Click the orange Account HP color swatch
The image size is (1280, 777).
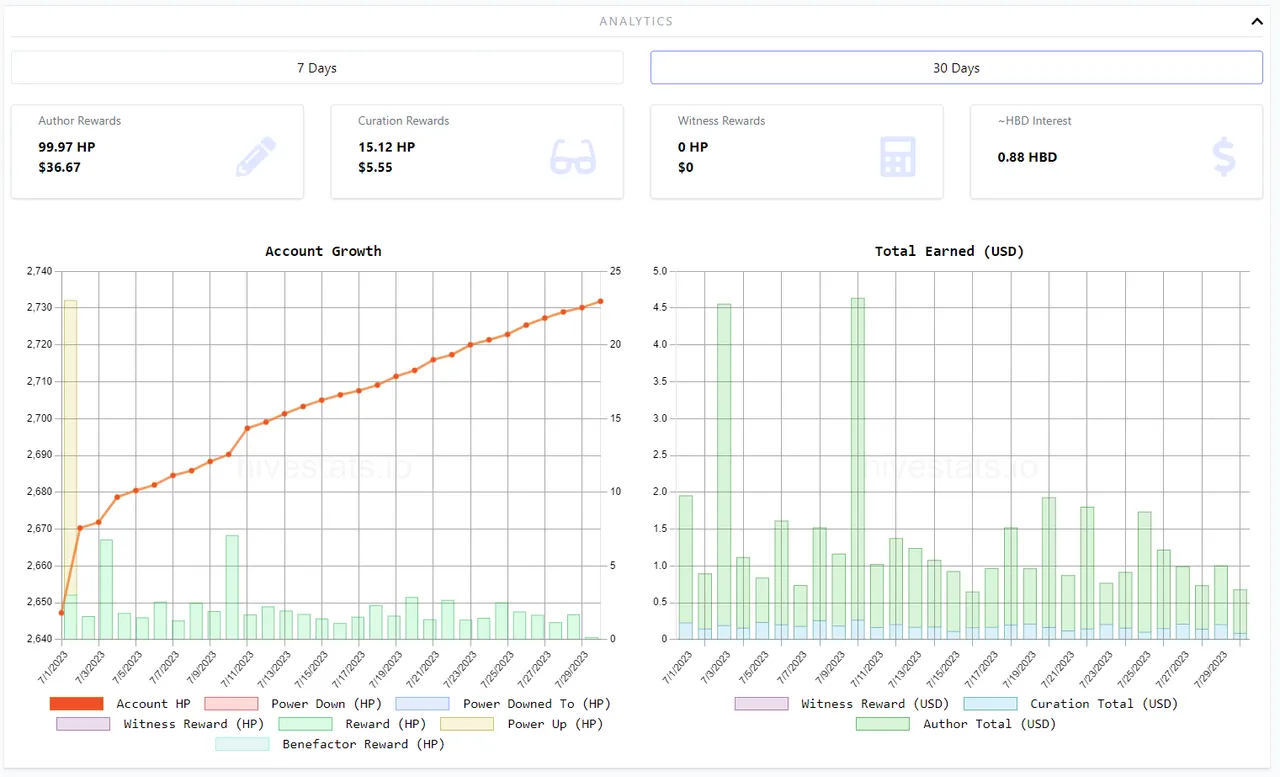point(75,703)
